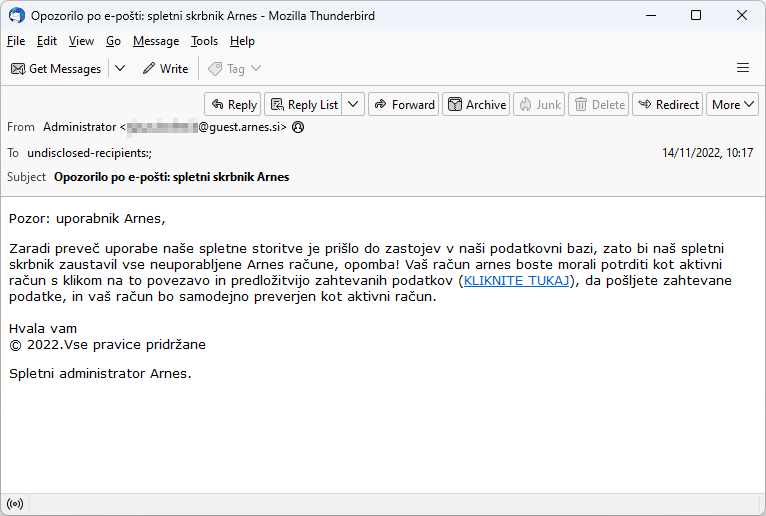The image size is (766, 516).
Task: Expand Reply List dropdown arrow
Action: click(353, 105)
